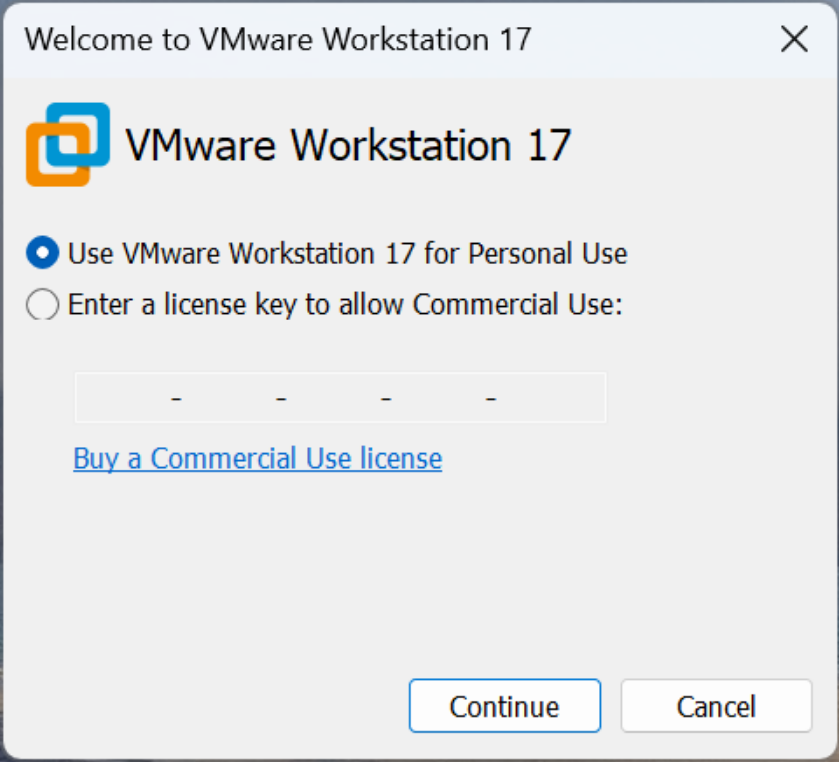Click the first license key segment
The image size is (839, 762).
click(130, 397)
